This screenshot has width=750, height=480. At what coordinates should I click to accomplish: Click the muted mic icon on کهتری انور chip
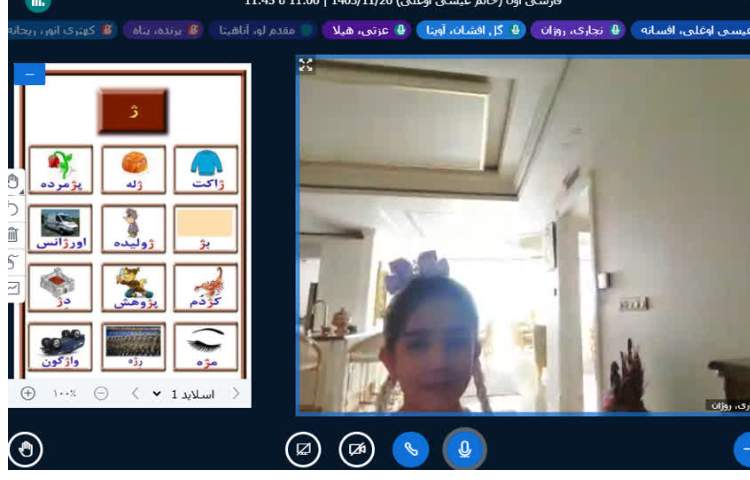(x=107, y=30)
